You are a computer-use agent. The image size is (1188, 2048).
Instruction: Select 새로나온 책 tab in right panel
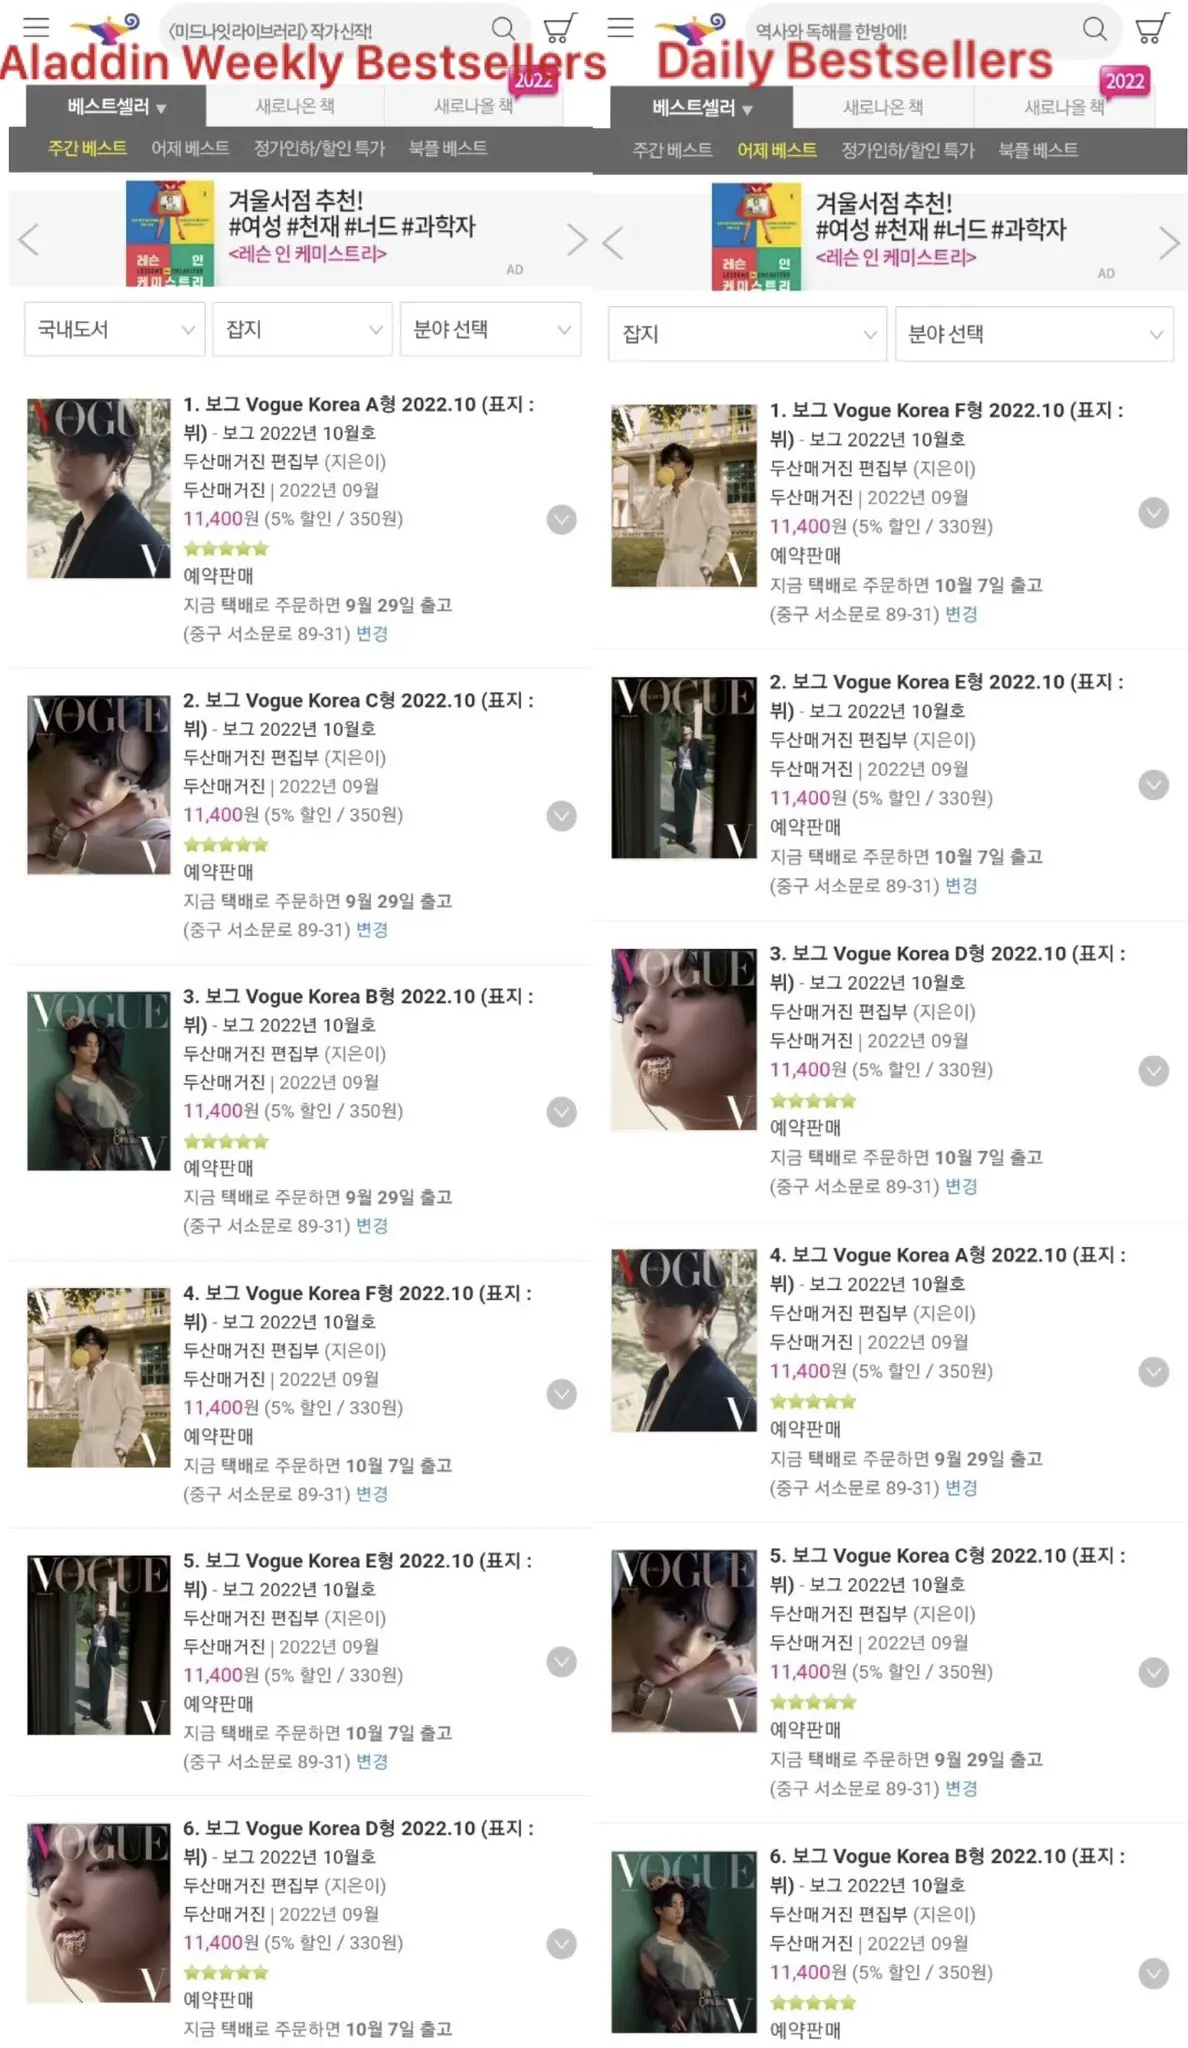(x=883, y=107)
